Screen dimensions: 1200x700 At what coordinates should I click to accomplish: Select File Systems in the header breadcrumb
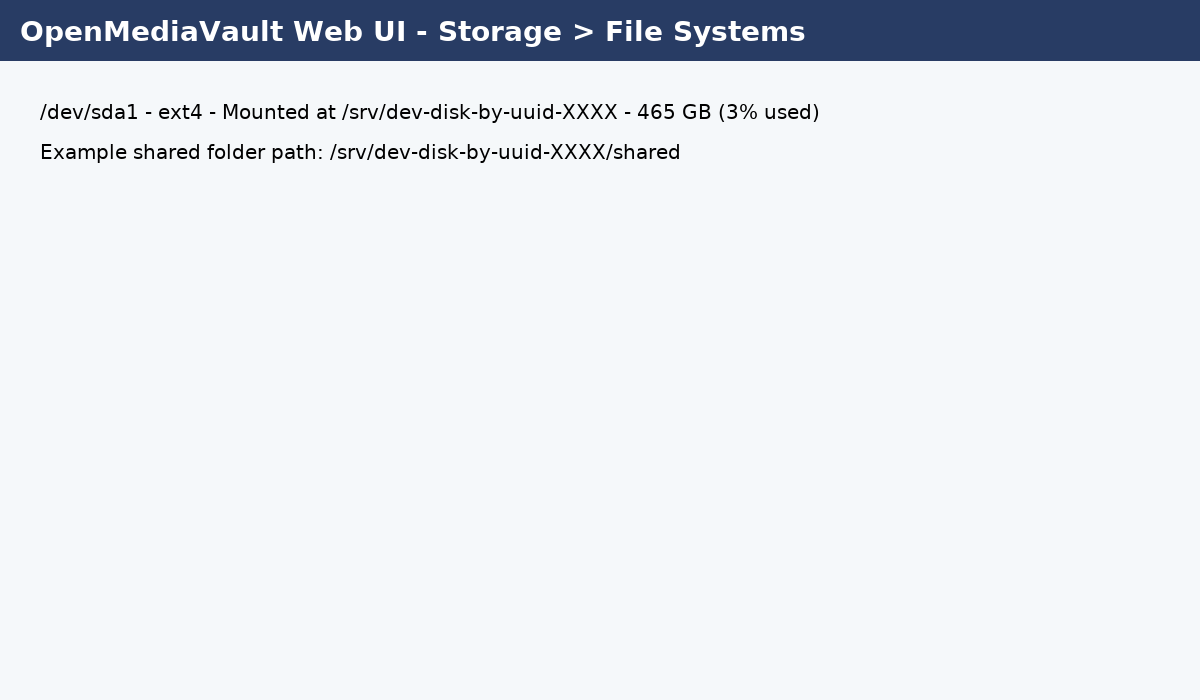704,32
